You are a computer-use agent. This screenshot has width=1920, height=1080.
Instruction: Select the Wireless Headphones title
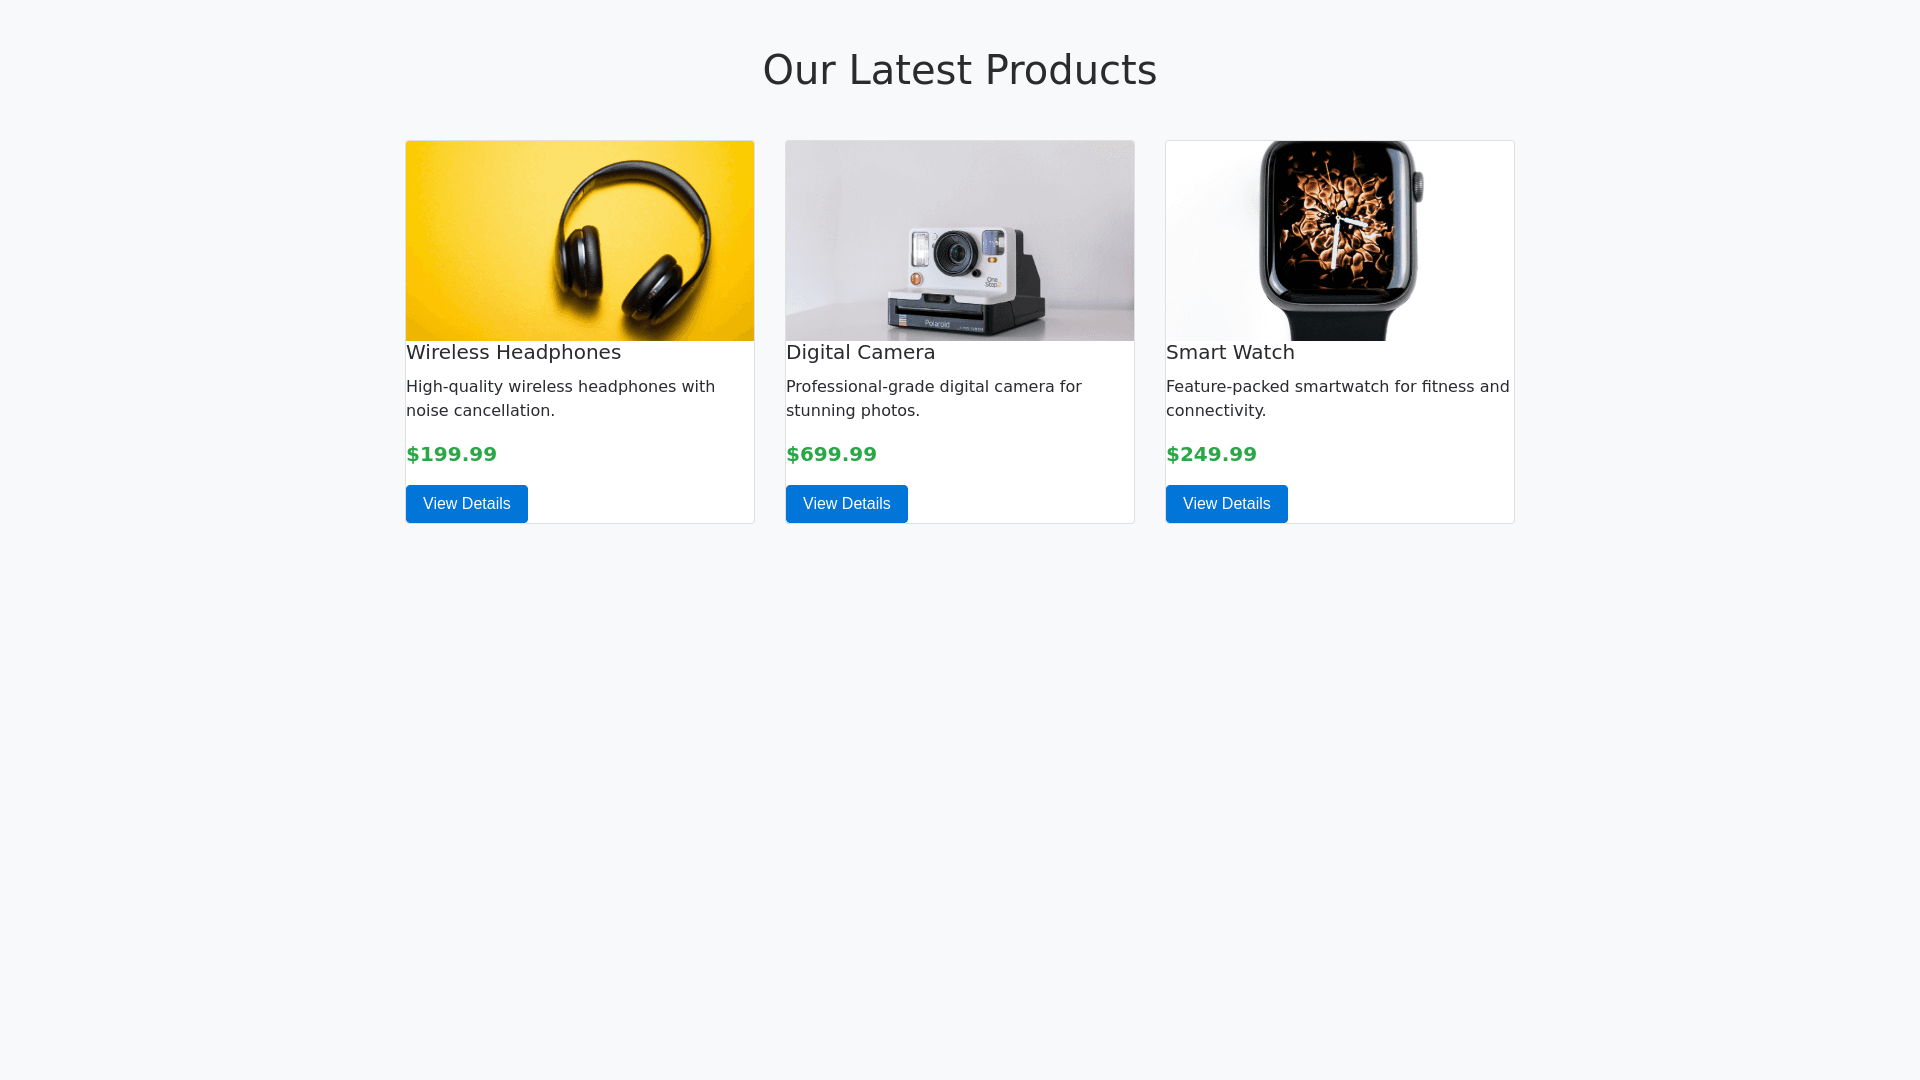[513, 352]
